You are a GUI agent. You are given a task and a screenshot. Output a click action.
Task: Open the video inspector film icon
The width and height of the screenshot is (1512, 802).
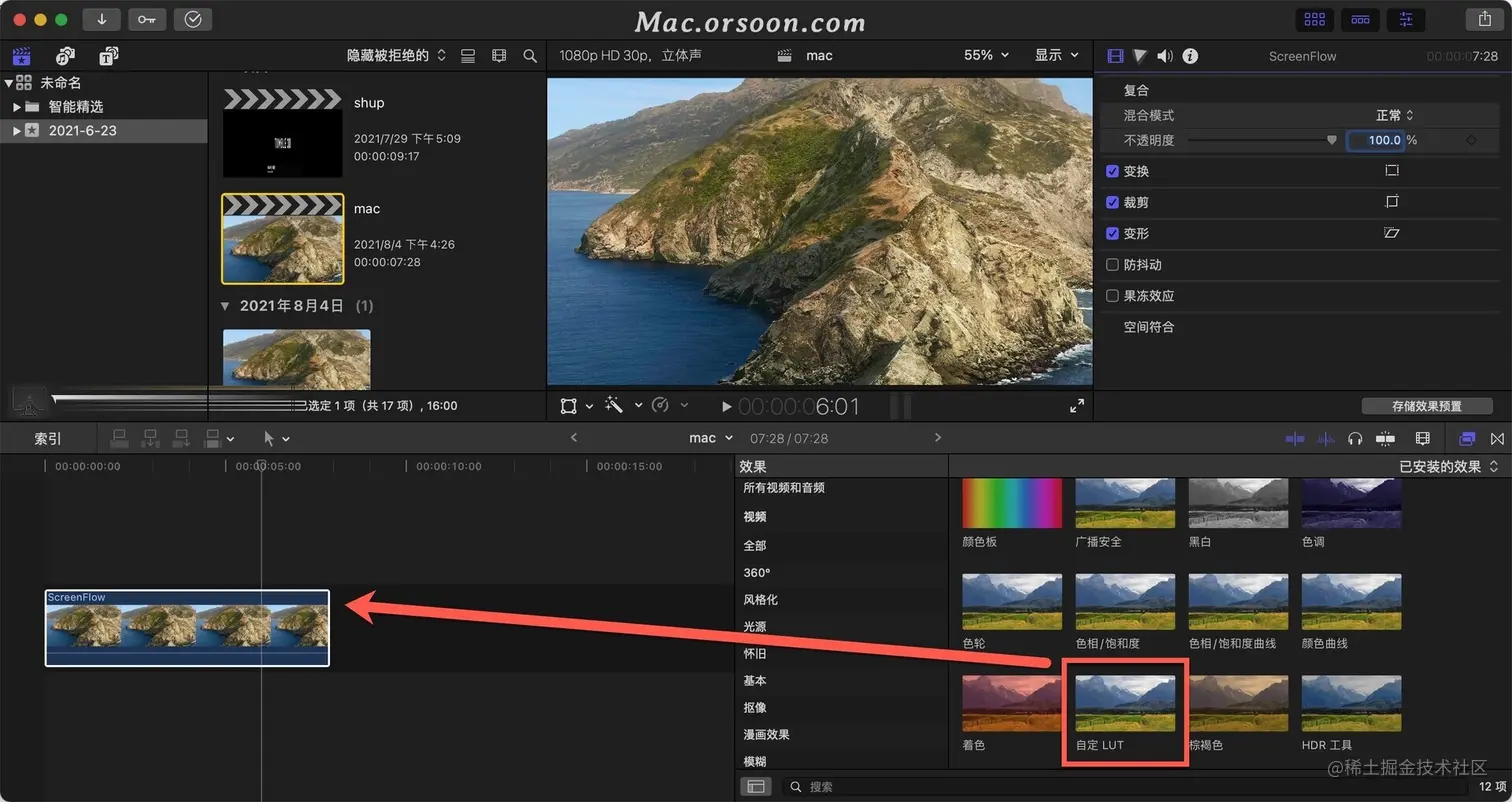(1115, 56)
